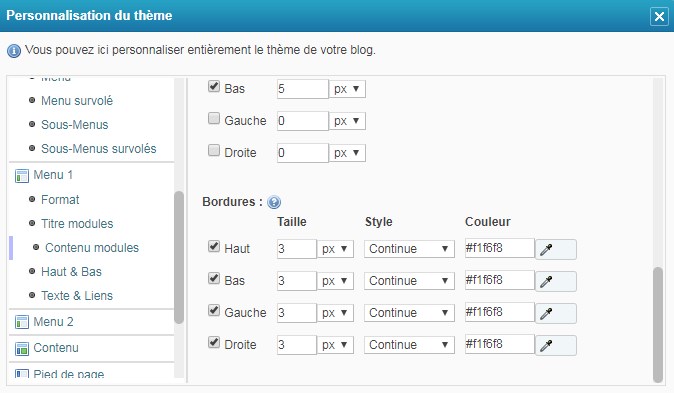Click the Gauche margin value field showing 0
Viewport: 674px width, 393px height.
303,121
